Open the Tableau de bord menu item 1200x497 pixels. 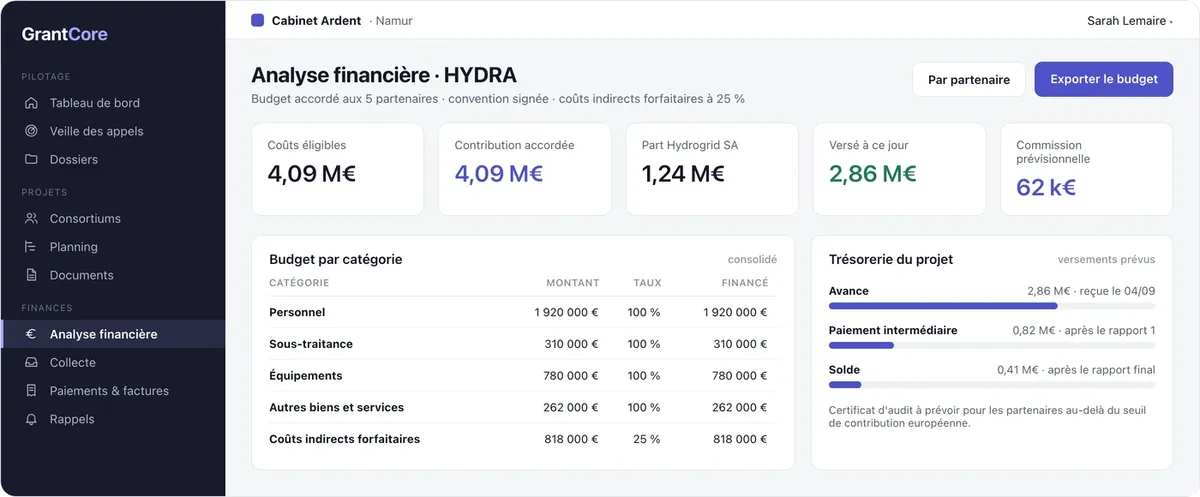coord(113,103)
